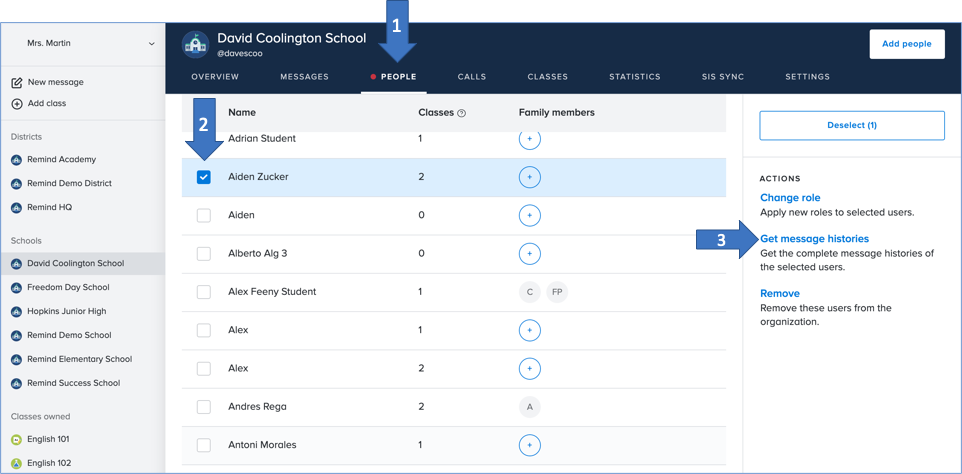962x474 pixels.
Task: Click the Get message histories link
Action: click(x=814, y=239)
